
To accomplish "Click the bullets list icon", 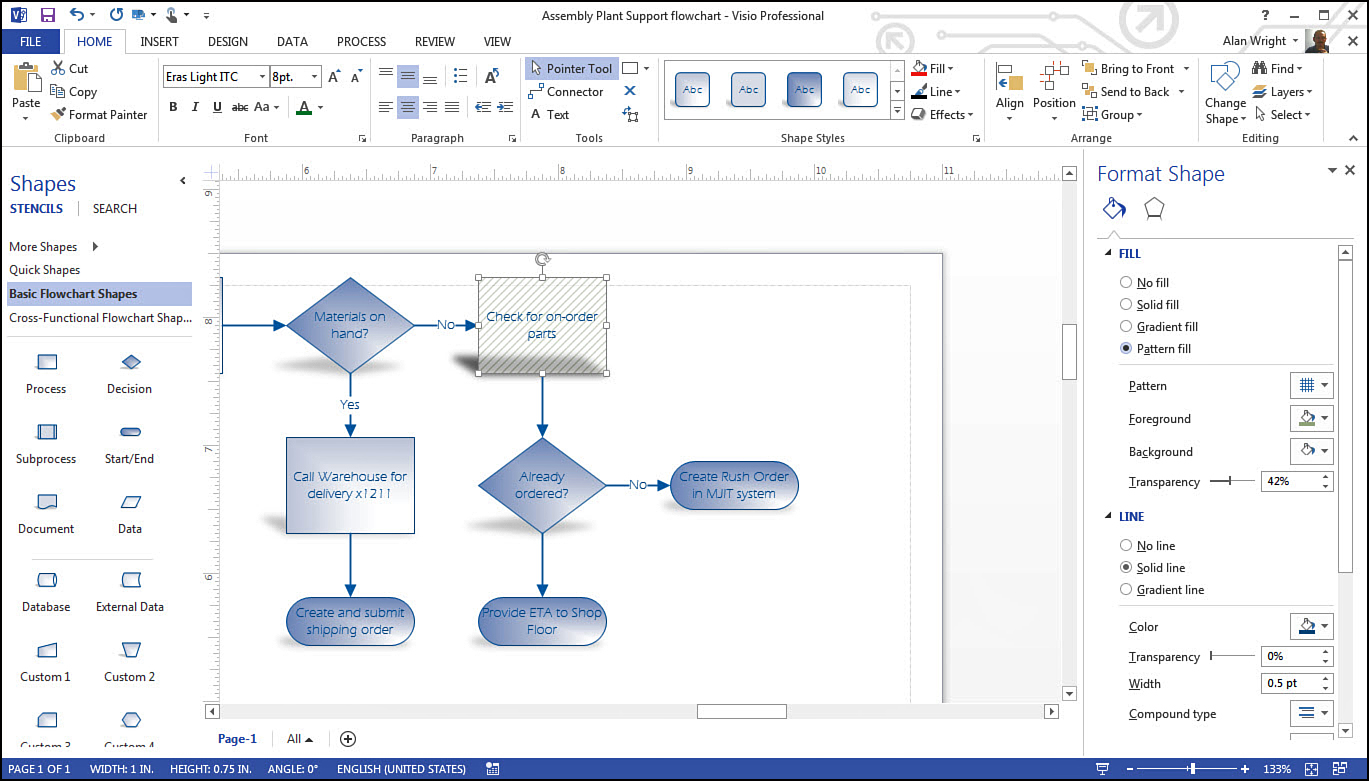I will tap(460, 76).
